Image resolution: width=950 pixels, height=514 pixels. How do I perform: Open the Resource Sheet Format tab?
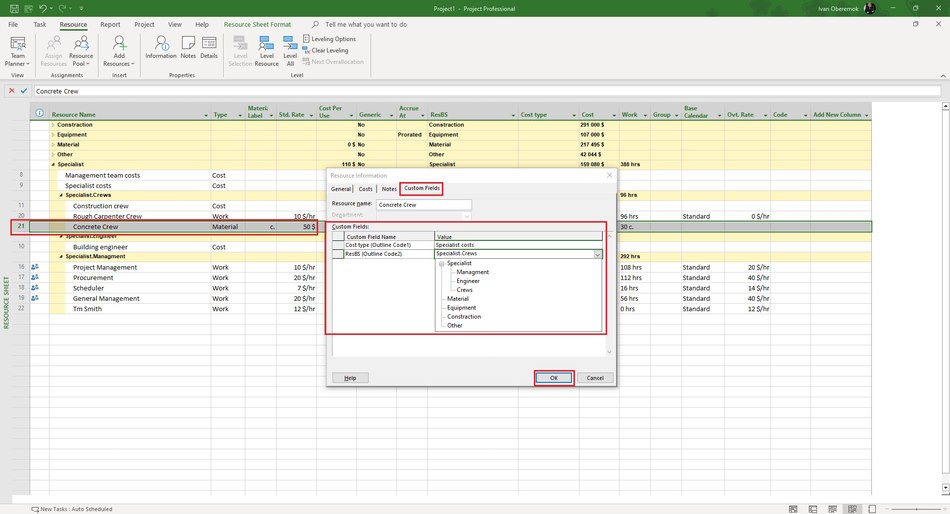click(257, 24)
